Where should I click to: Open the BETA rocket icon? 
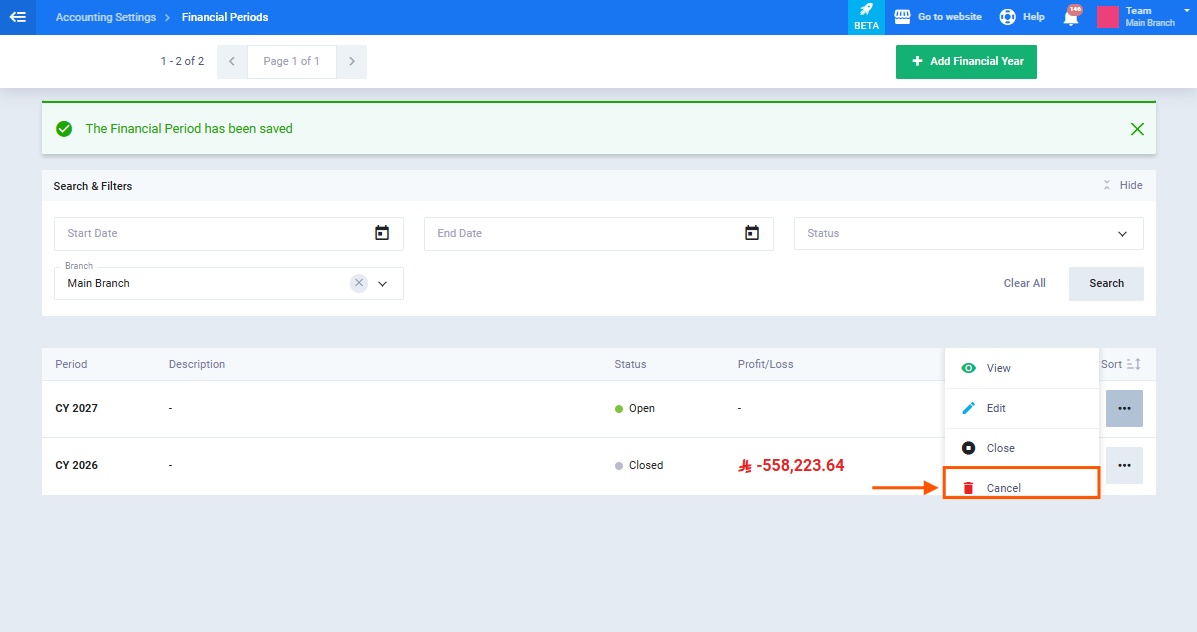pyautogui.click(x=866, y=17)
